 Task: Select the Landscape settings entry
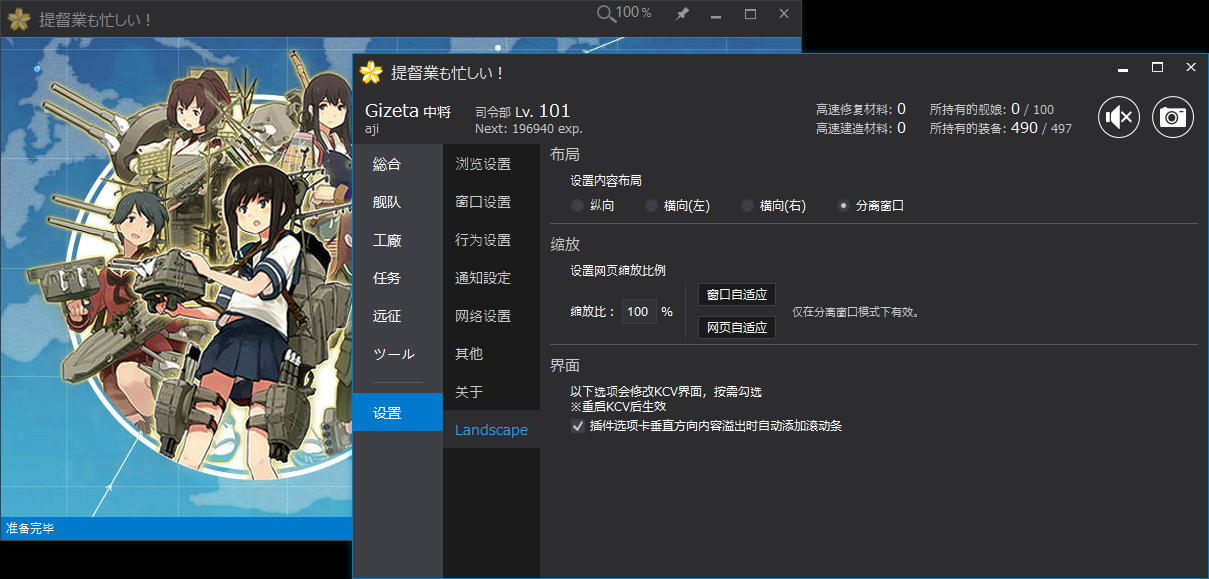pyautogui.click(x=491, y=430)
